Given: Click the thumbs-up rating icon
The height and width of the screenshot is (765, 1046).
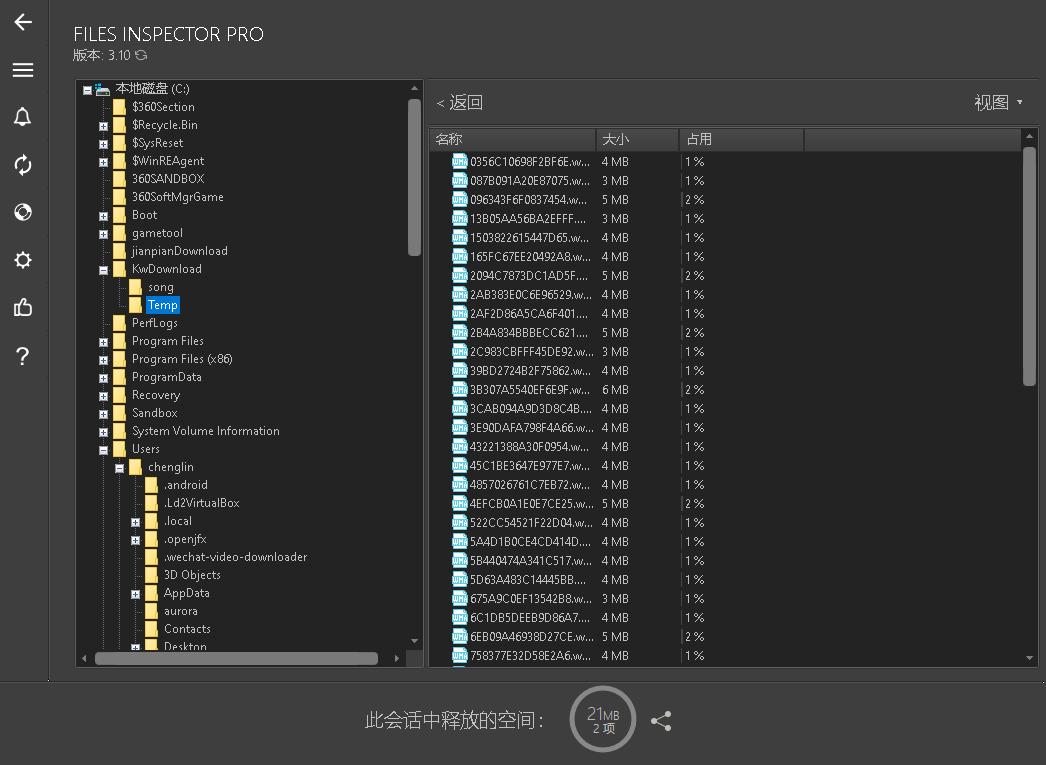Looking at the screenshot, I should 22,307.
